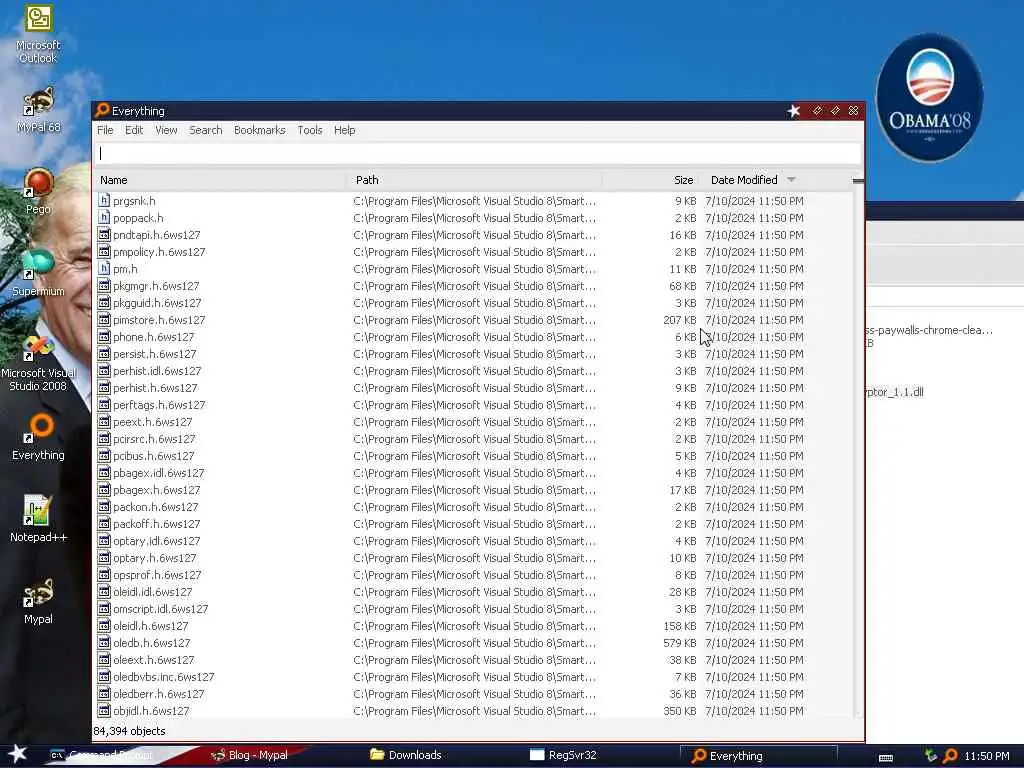Image resolution: width=1024 pixels, height=768 pixels.
Task: Sort by the Path column header
Action: (x=473, y=180)
